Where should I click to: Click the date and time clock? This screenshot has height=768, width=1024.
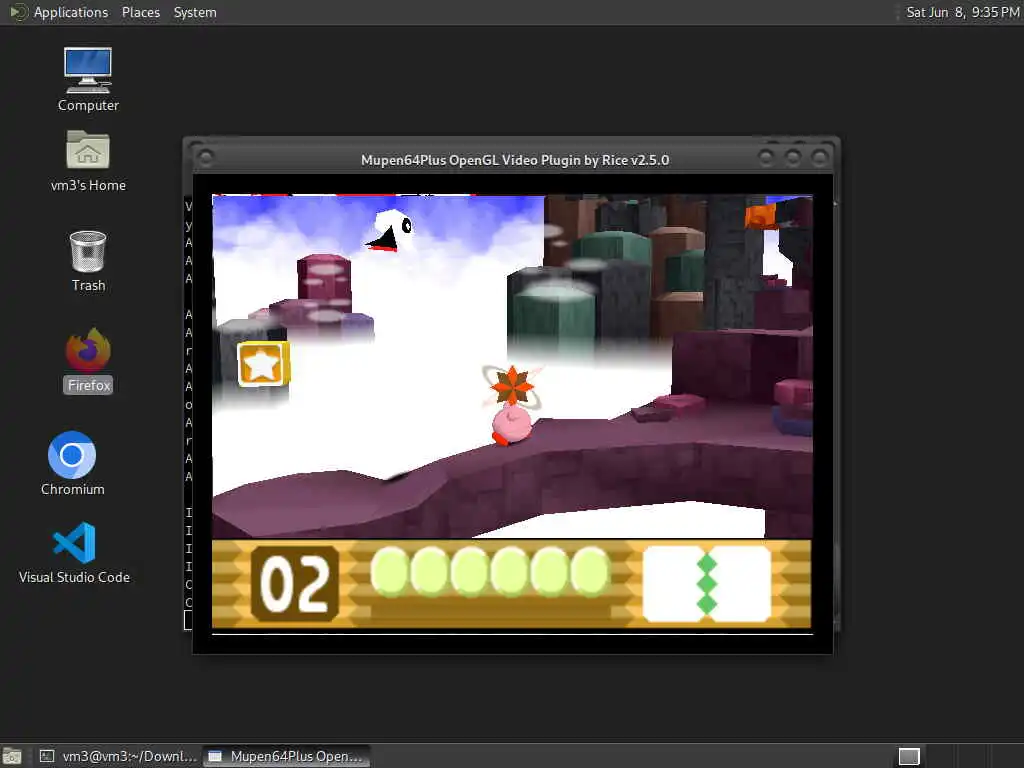pos(963,12)
